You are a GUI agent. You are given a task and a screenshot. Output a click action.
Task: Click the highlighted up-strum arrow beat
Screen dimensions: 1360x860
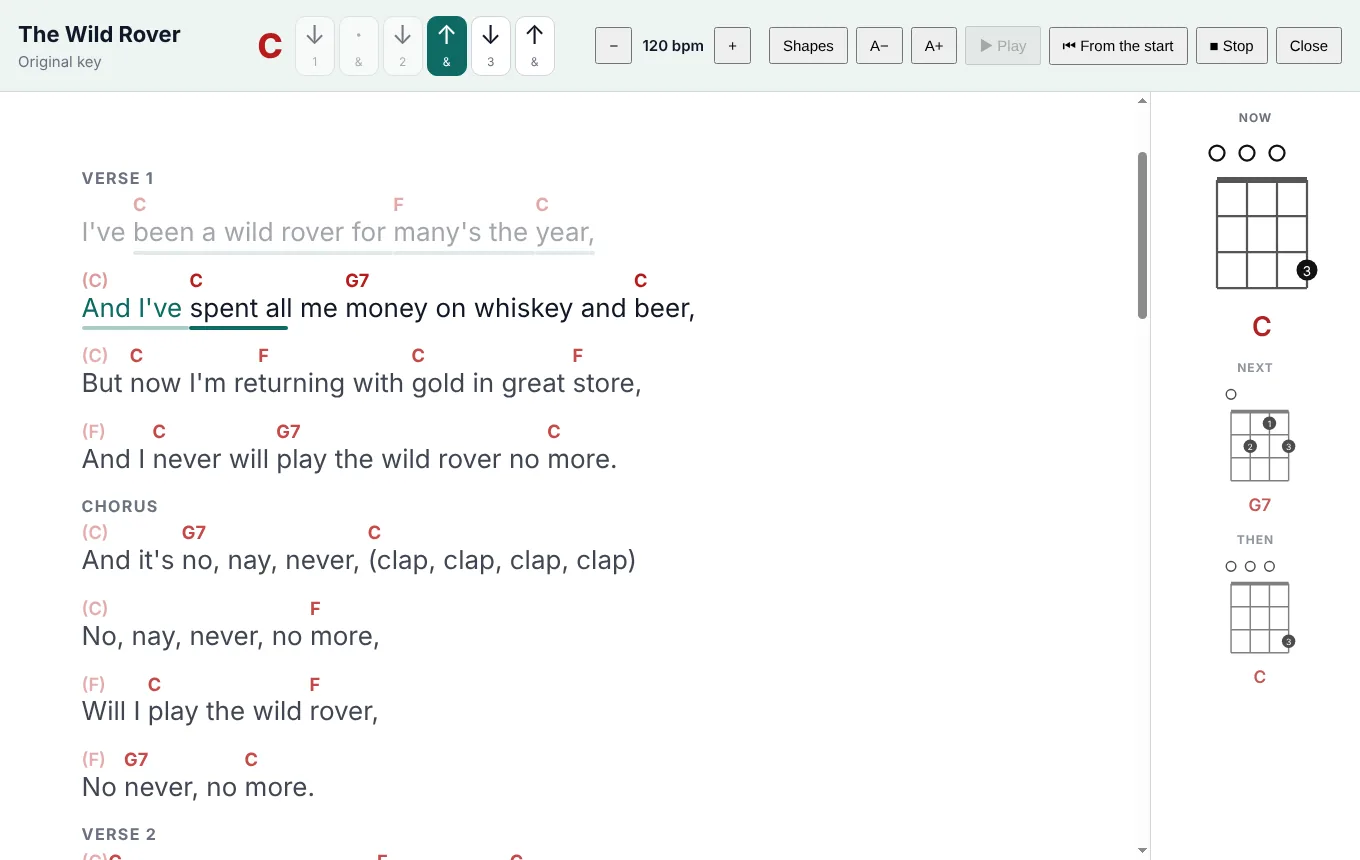coord(447,46)
